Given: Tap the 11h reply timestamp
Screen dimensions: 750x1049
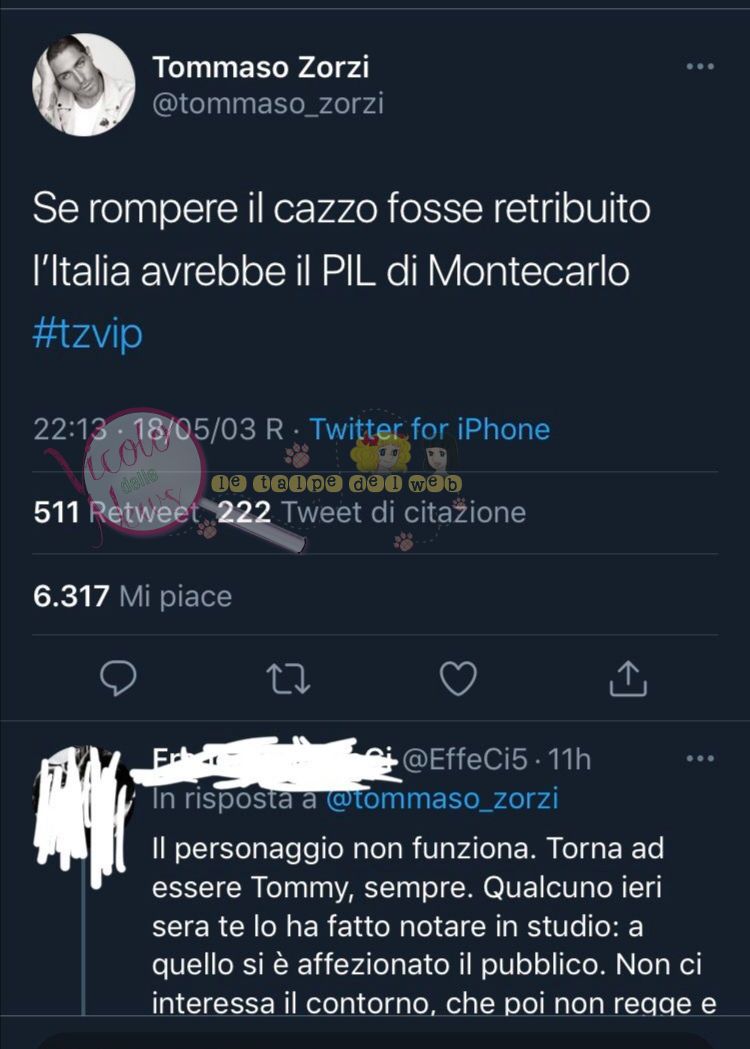Looking at the screenshot, I should 569,759.
